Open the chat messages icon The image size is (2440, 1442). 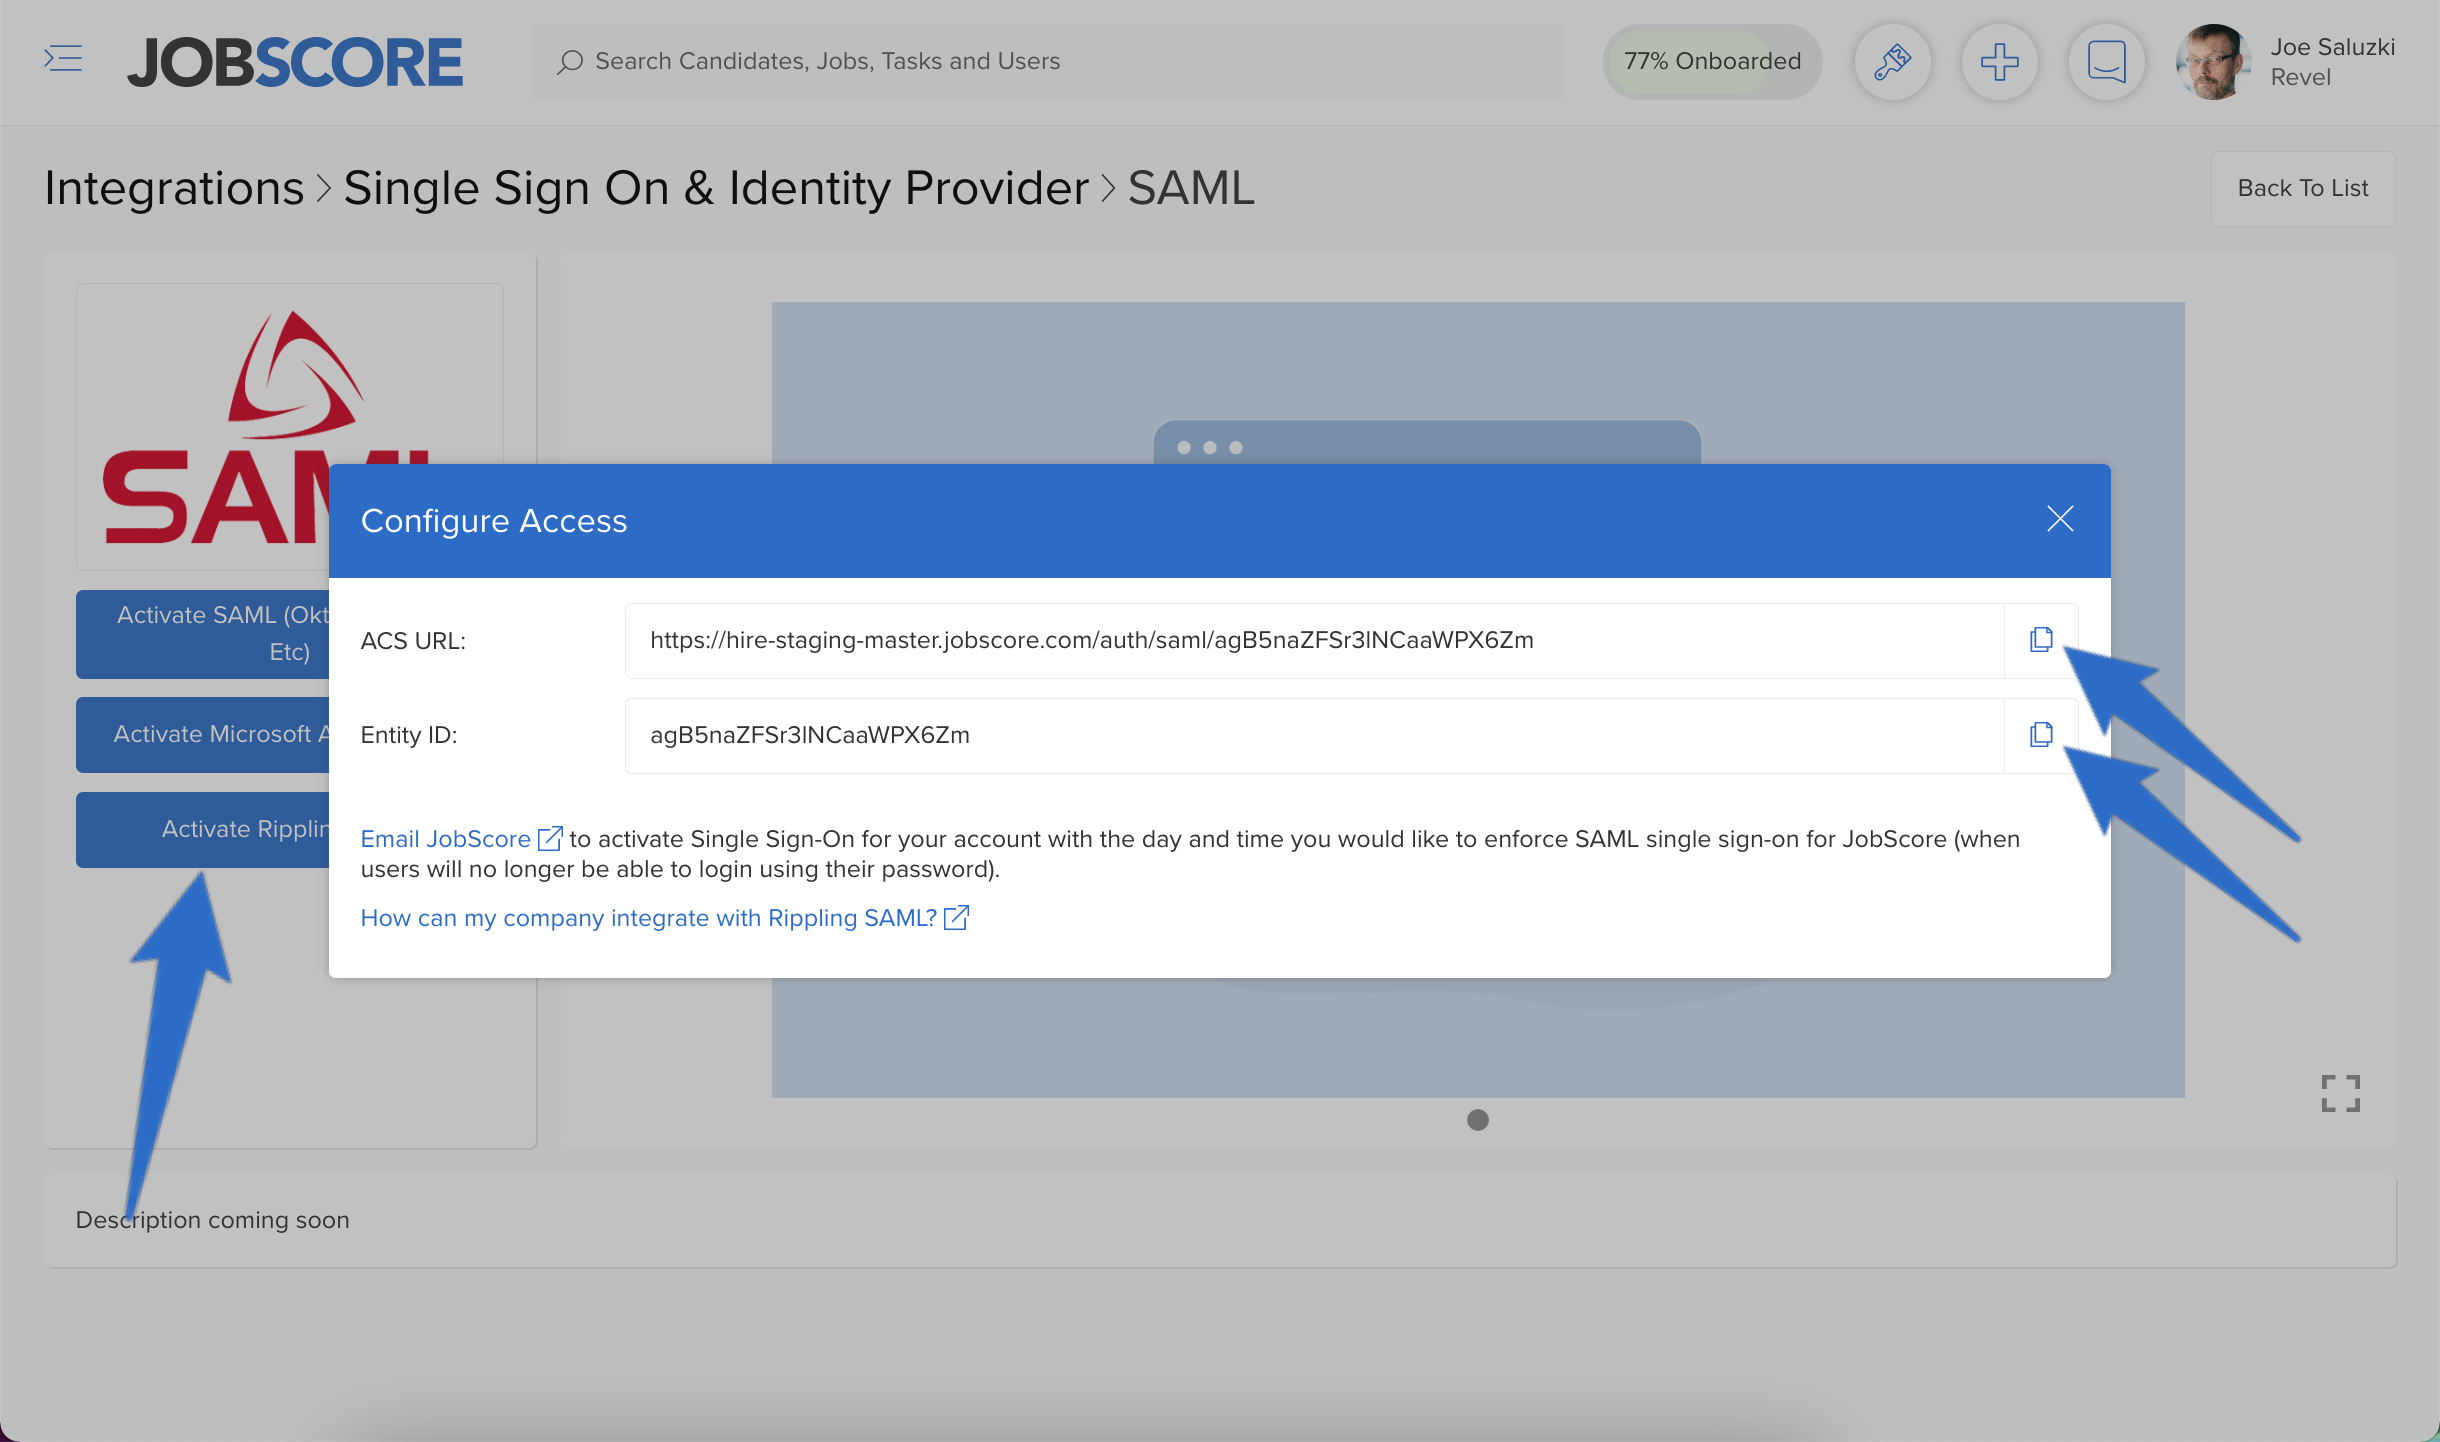pyautogui.click(x=2106, y=62)
